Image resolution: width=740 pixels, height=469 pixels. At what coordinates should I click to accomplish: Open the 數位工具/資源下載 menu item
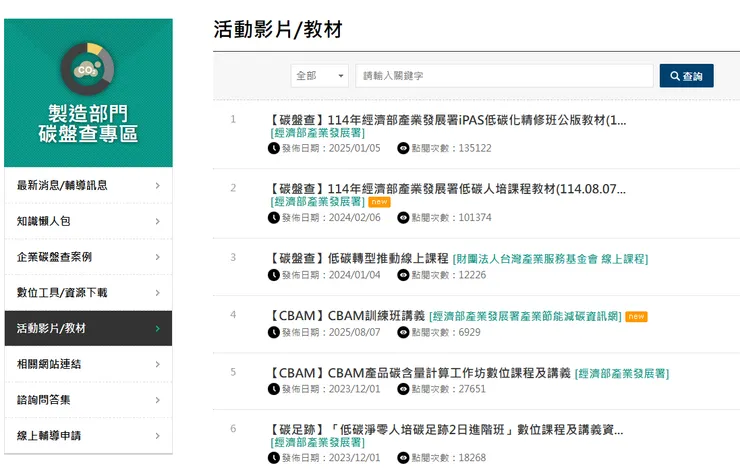(x=88, y=293)
